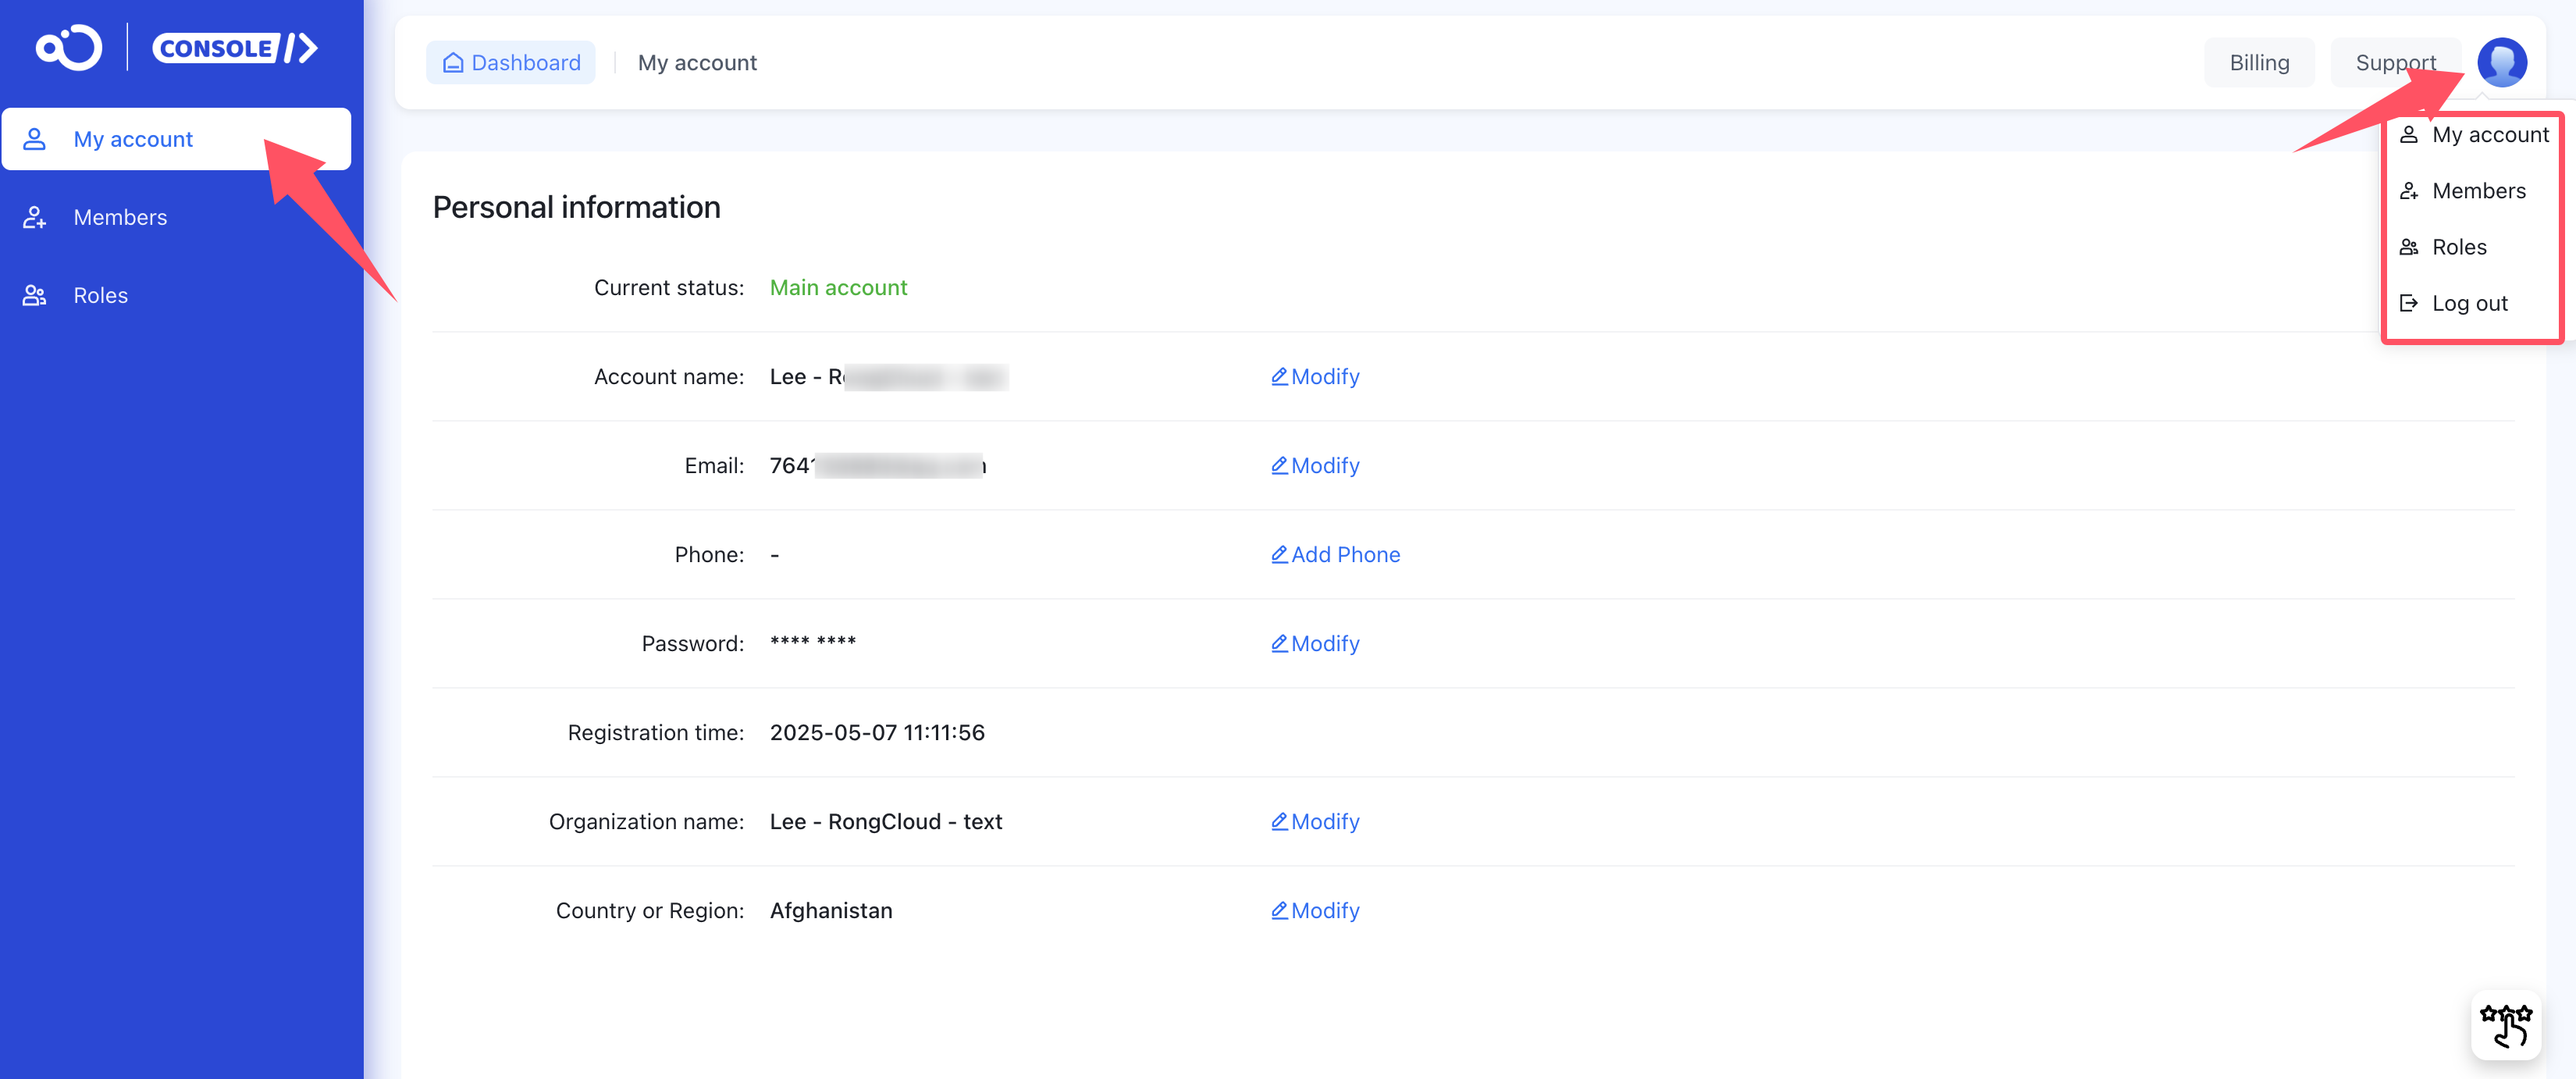The width and height of the screenshot is (2576, 1079).
Task: Choose Log out from the avatar dropdown
Action: point(2469,303)
